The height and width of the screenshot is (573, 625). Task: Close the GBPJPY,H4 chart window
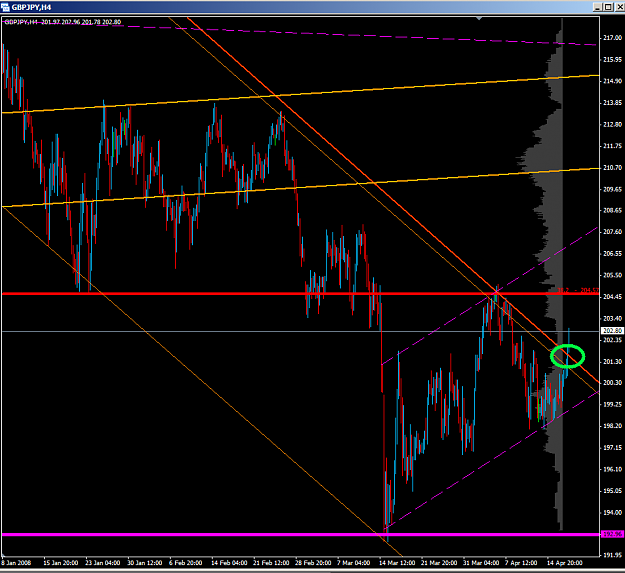619,7
